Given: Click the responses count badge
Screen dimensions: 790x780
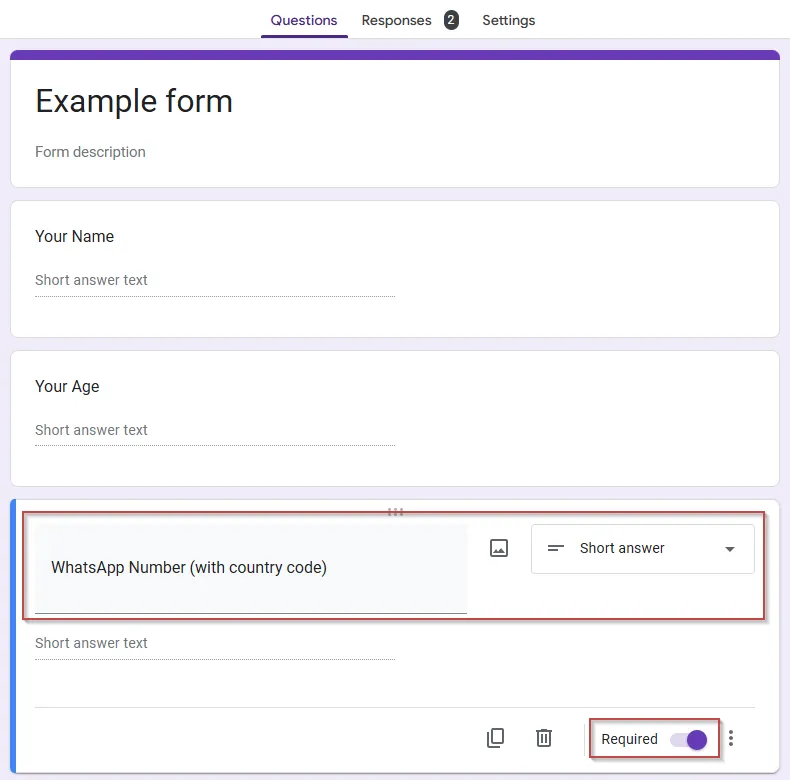Looking at the screenshot, I should [x=451, y=20].
